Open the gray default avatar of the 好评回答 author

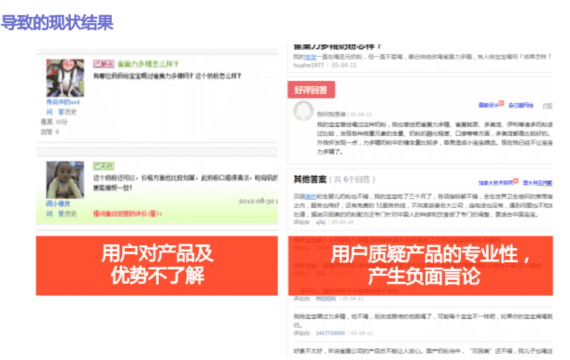point(303,111)
